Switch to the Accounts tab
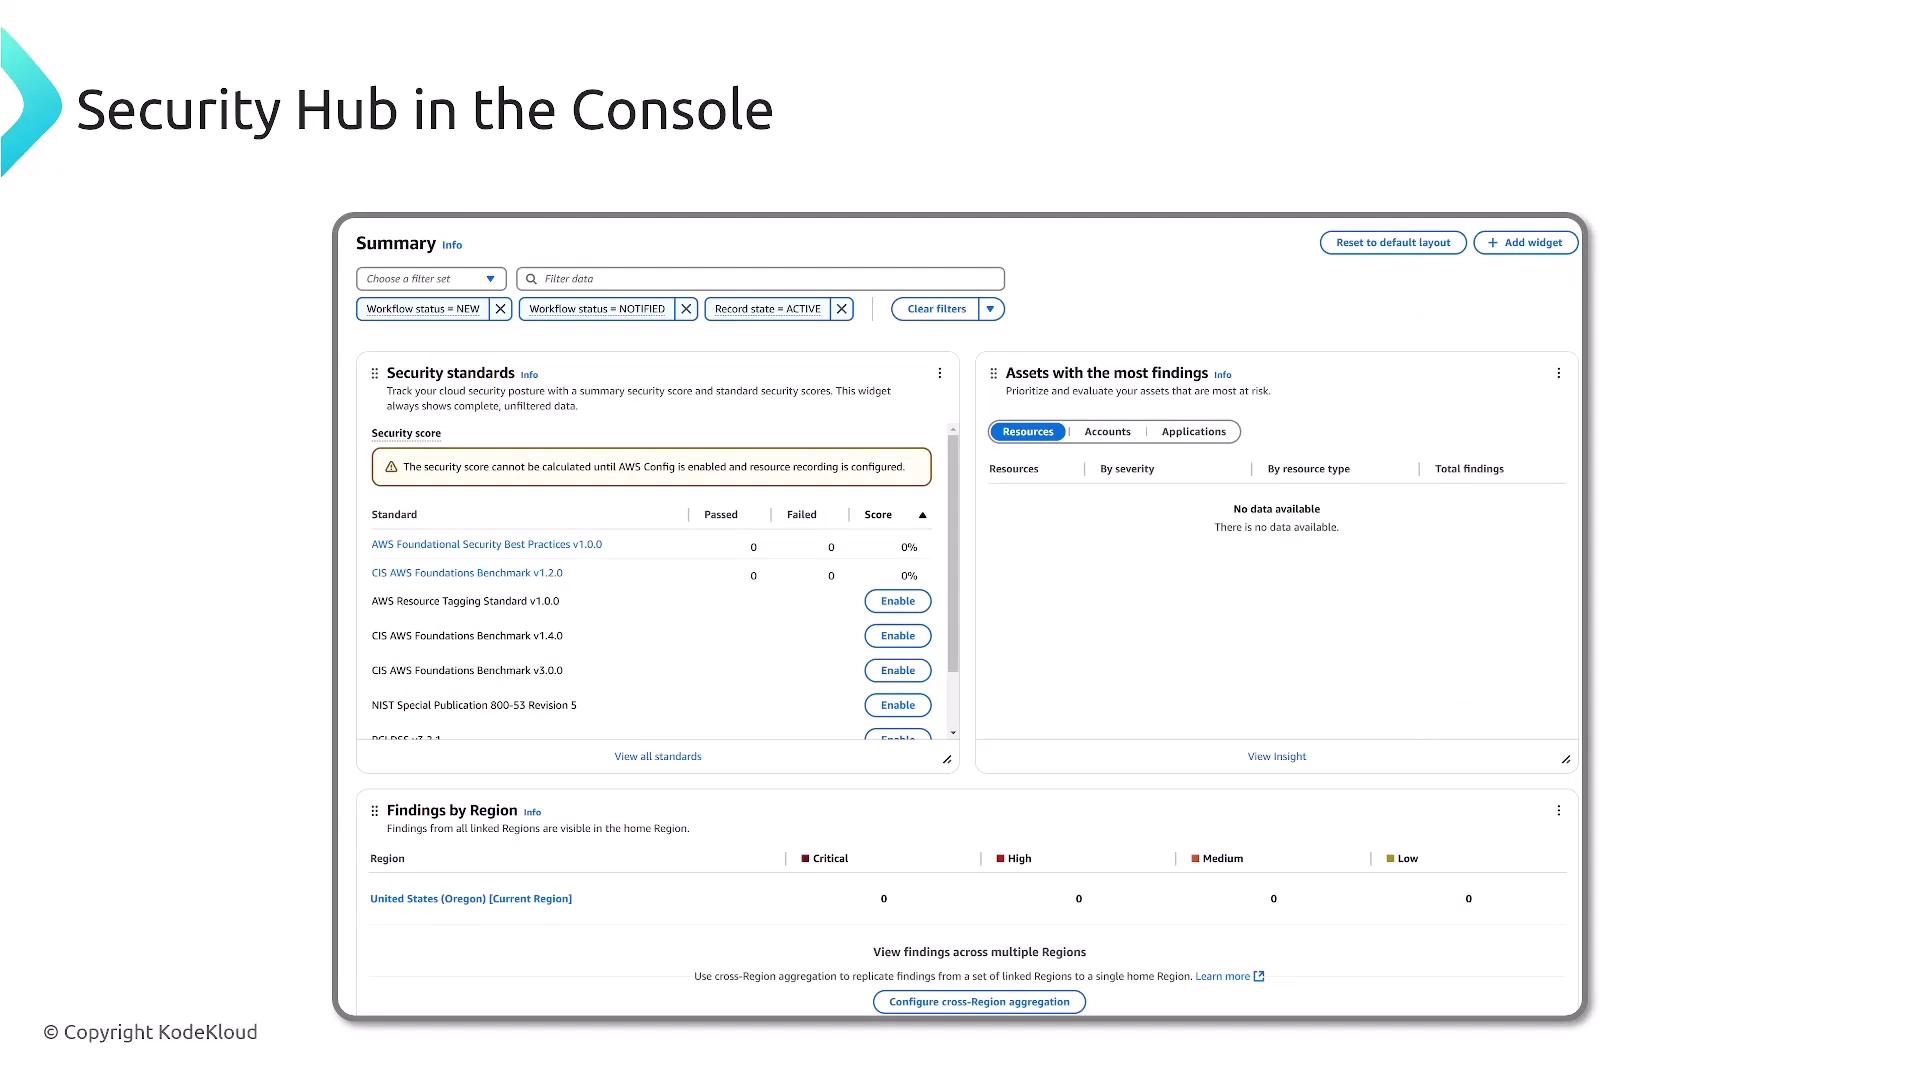The width and height of the screenshot is (1920, 1080). 1107,432
